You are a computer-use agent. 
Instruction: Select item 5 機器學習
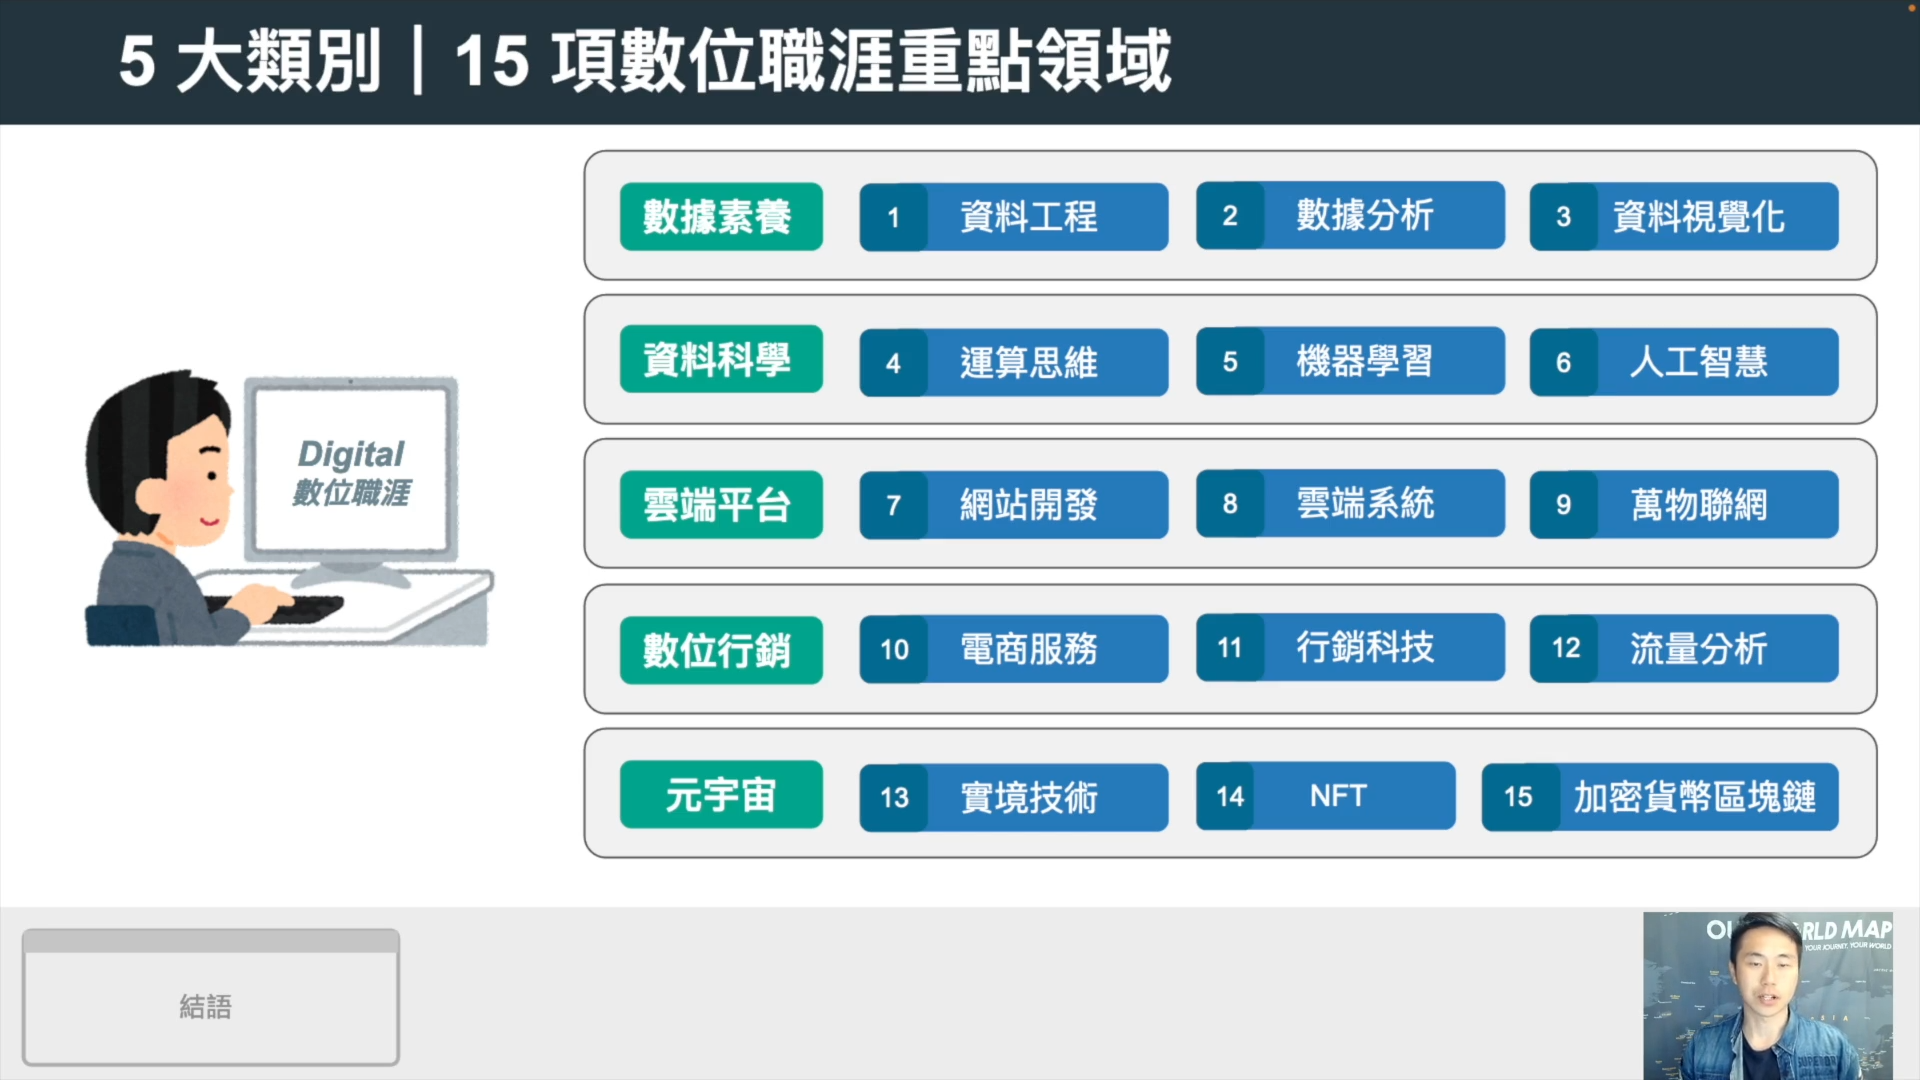coord(1350,361)
